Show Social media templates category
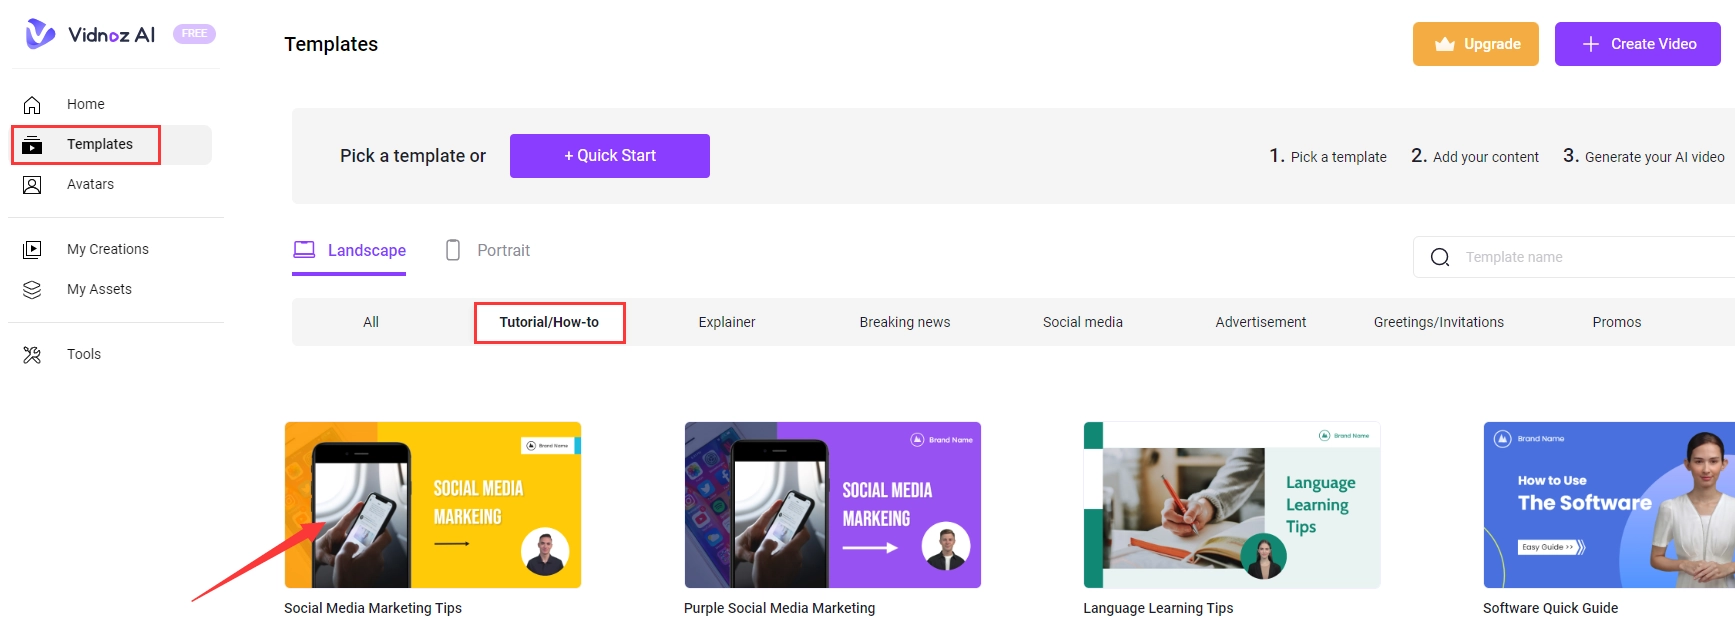Image resolution: width=1735 pixels, height=629 pixels. [x=1082, y=322]
